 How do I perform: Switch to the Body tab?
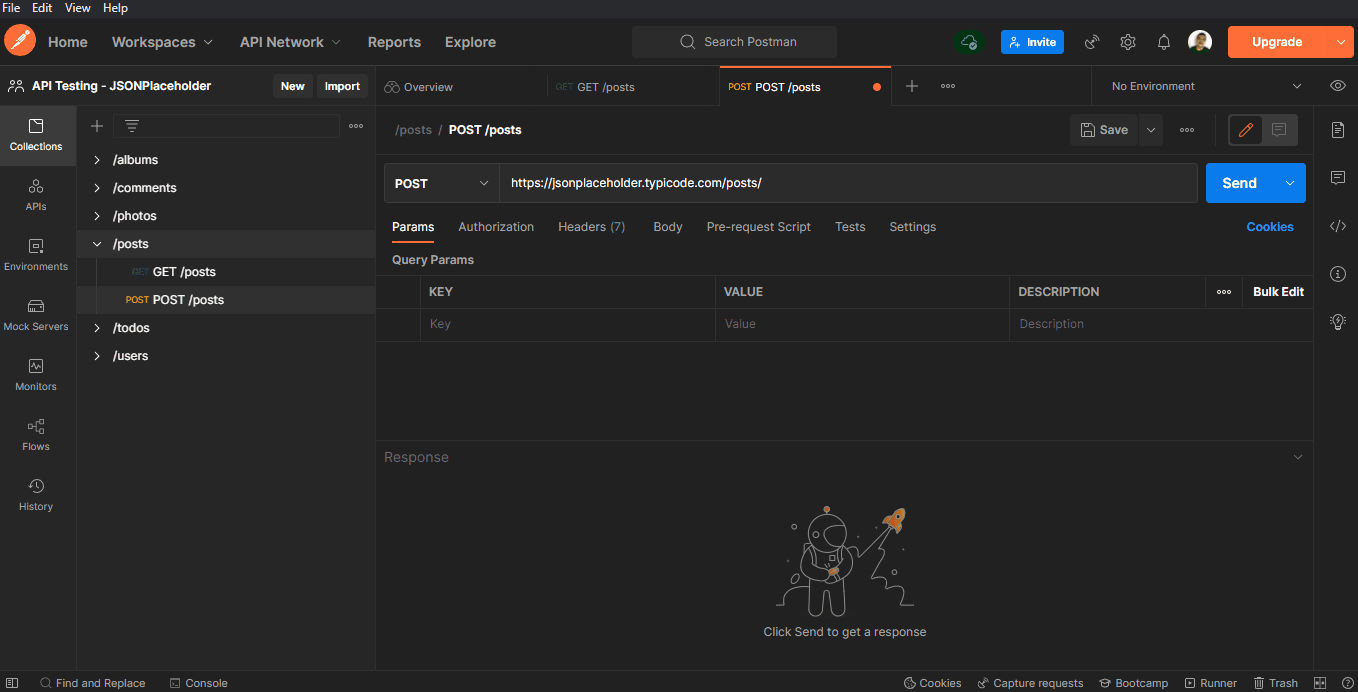point(667,227)
